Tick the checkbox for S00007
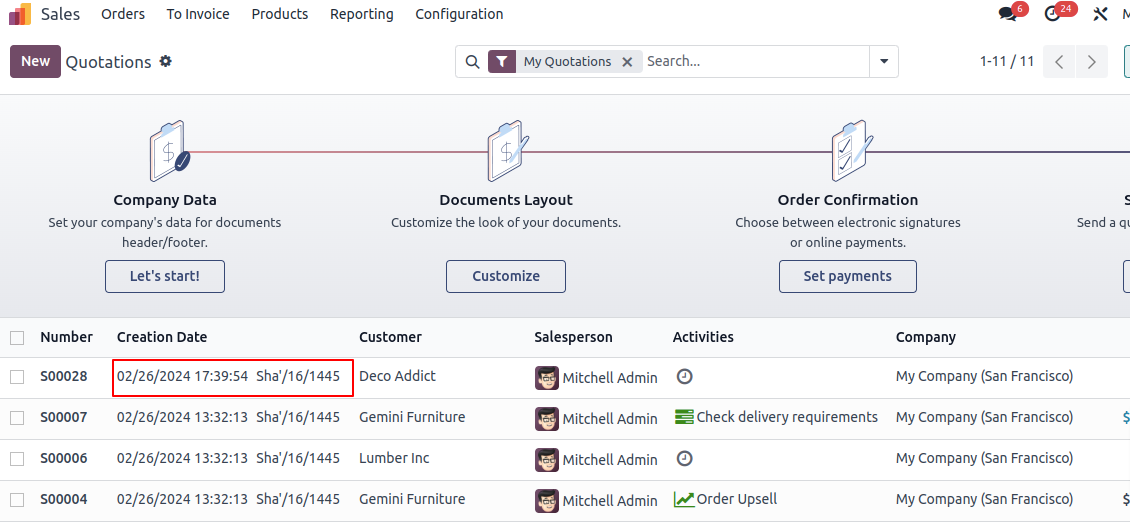This screenshot has height=523, width=1130. (x=17, y=418)
